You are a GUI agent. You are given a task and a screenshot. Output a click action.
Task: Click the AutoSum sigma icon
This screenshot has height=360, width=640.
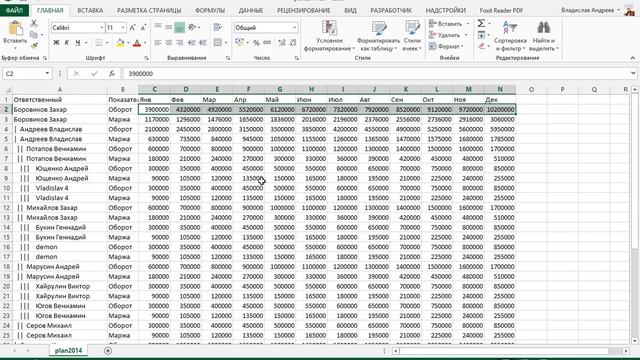point(482,23)
